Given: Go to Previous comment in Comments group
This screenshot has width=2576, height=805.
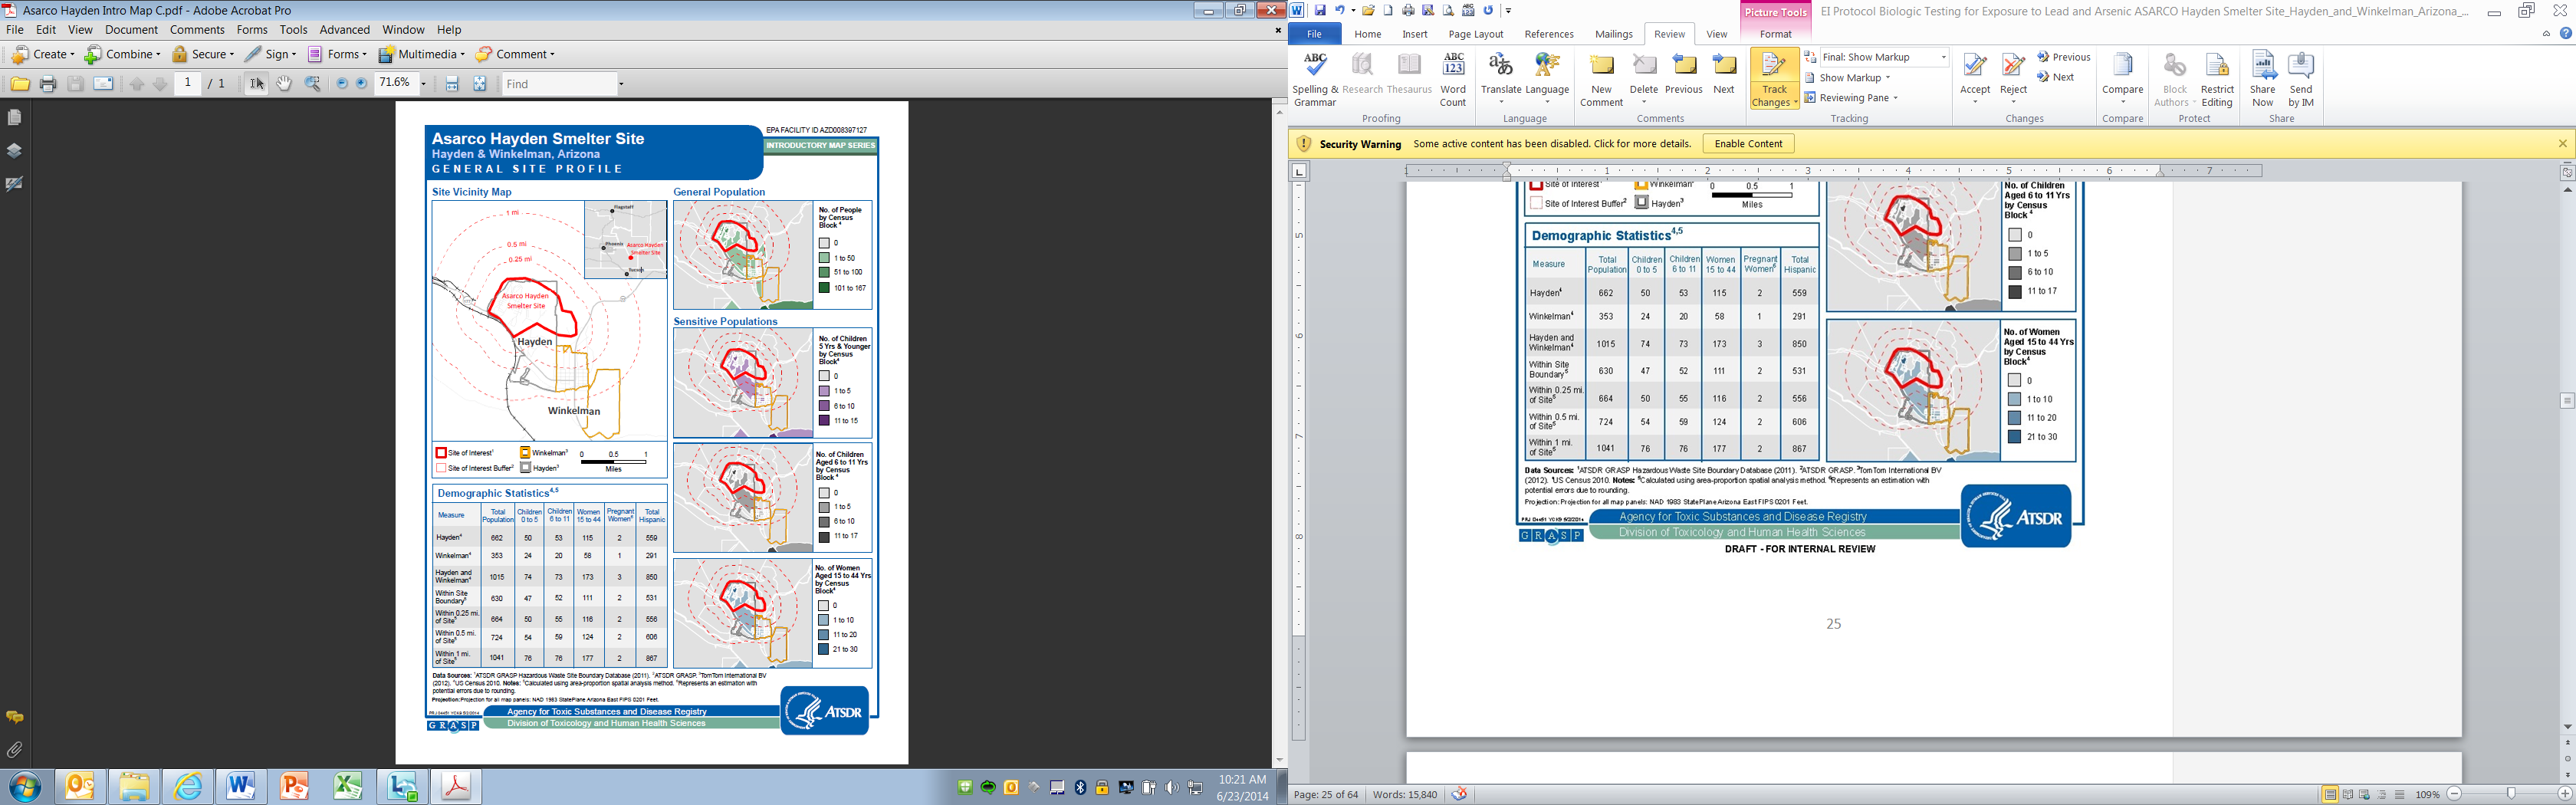Looking at the screenshot, I should coord(1684,75).
